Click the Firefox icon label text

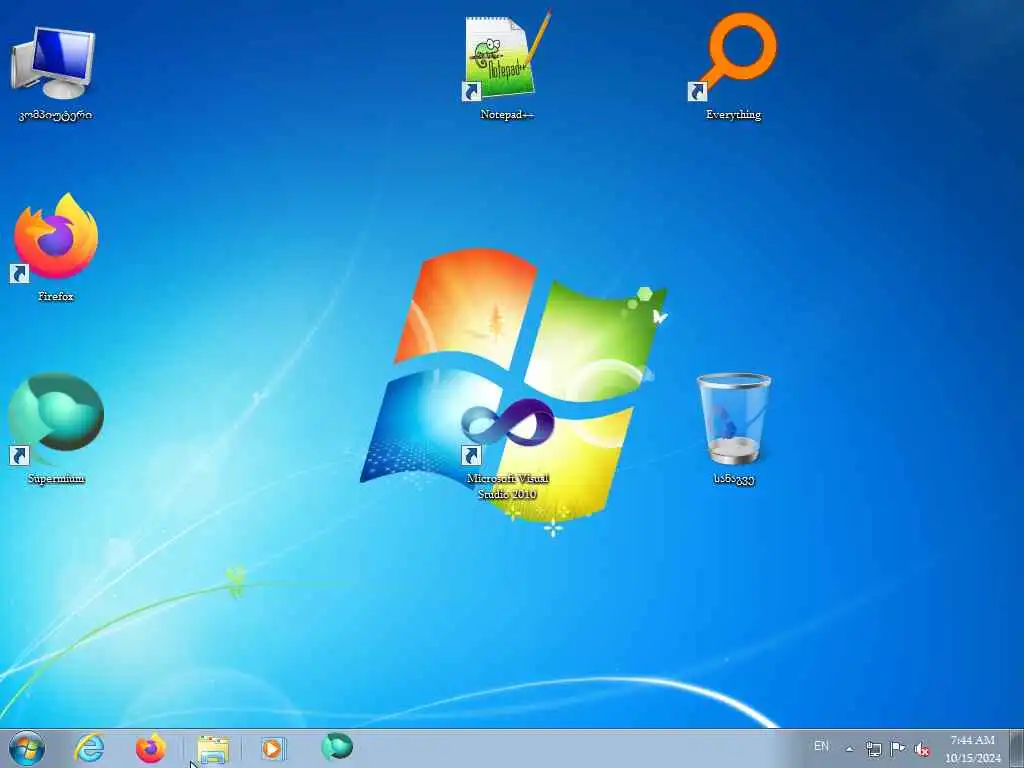click(56, 296)
